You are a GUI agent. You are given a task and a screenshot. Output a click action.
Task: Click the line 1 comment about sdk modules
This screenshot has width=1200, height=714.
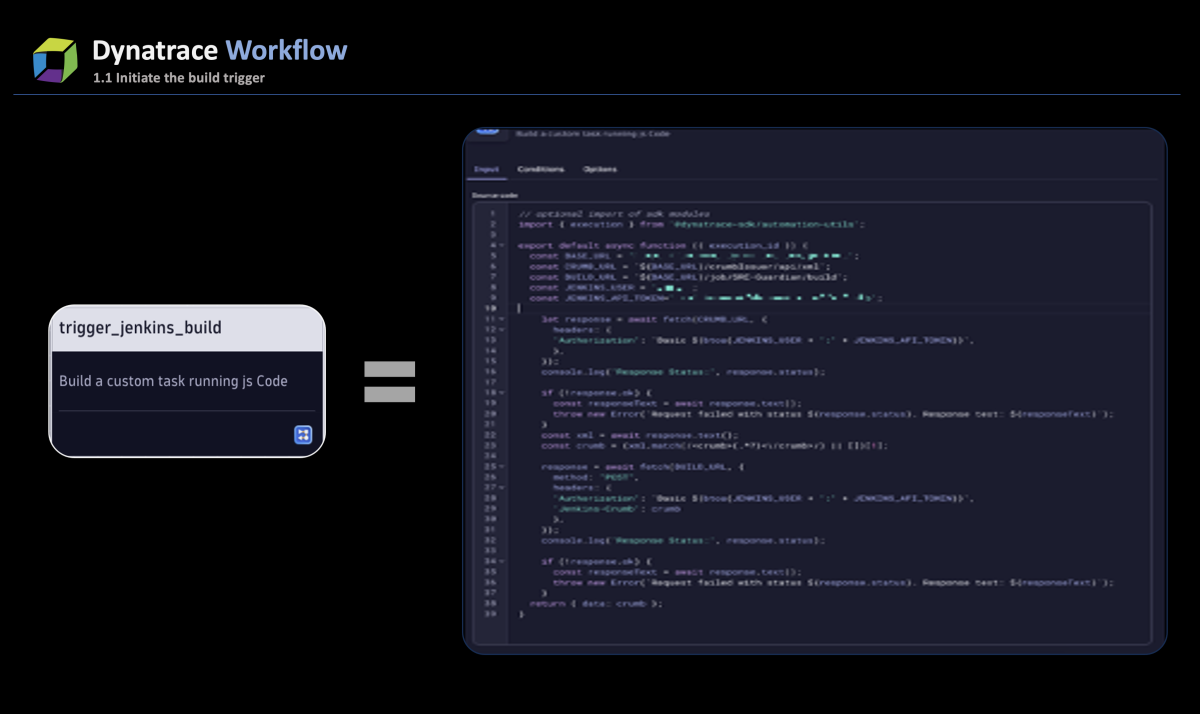pos(614,213)
